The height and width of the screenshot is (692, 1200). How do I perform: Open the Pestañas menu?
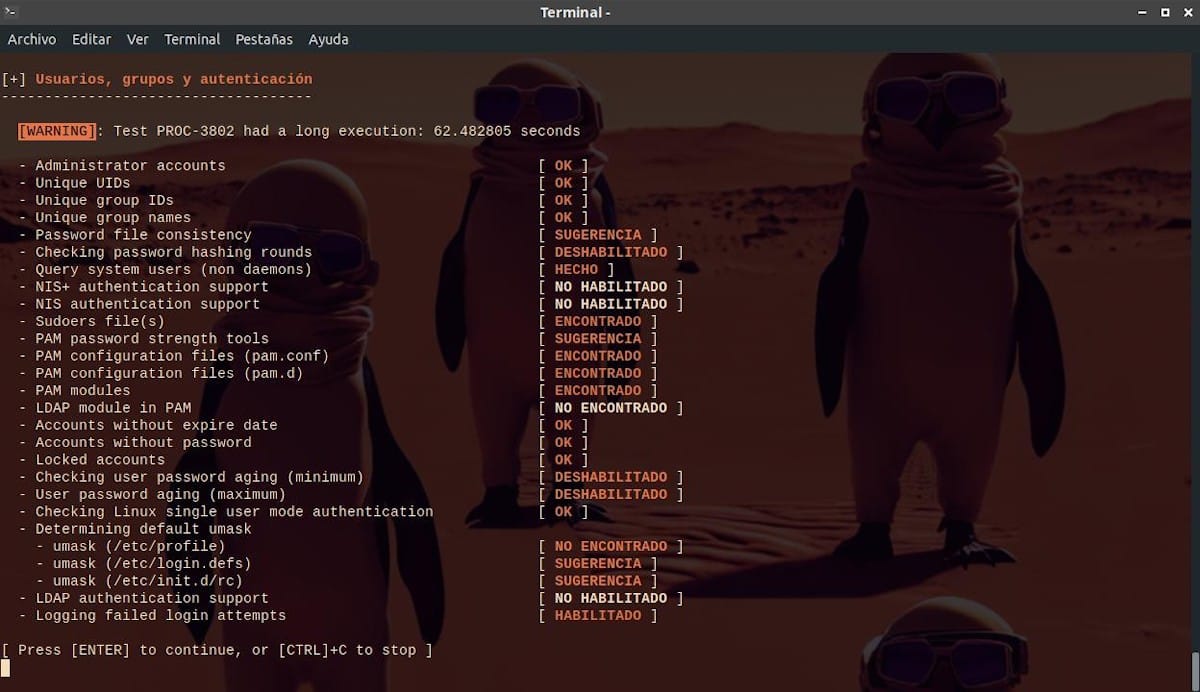click(x=264, y=39)
